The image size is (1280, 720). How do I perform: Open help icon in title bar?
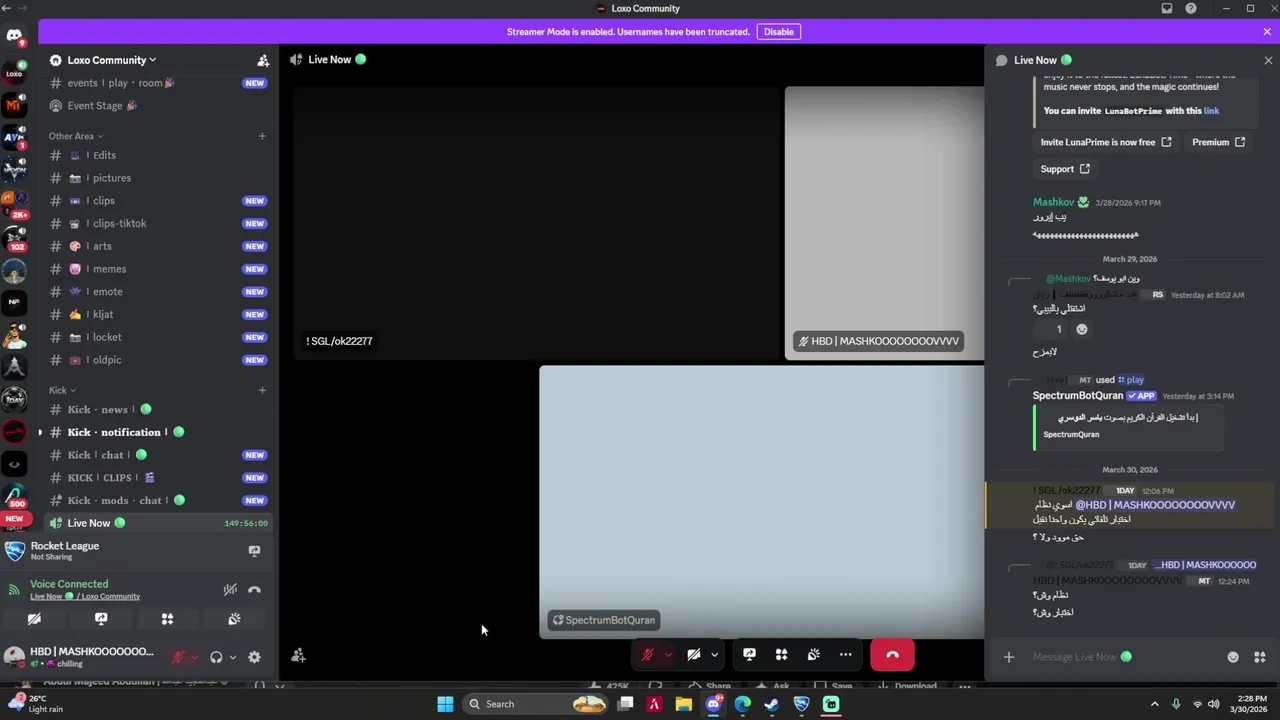[x=1191, y=8]
